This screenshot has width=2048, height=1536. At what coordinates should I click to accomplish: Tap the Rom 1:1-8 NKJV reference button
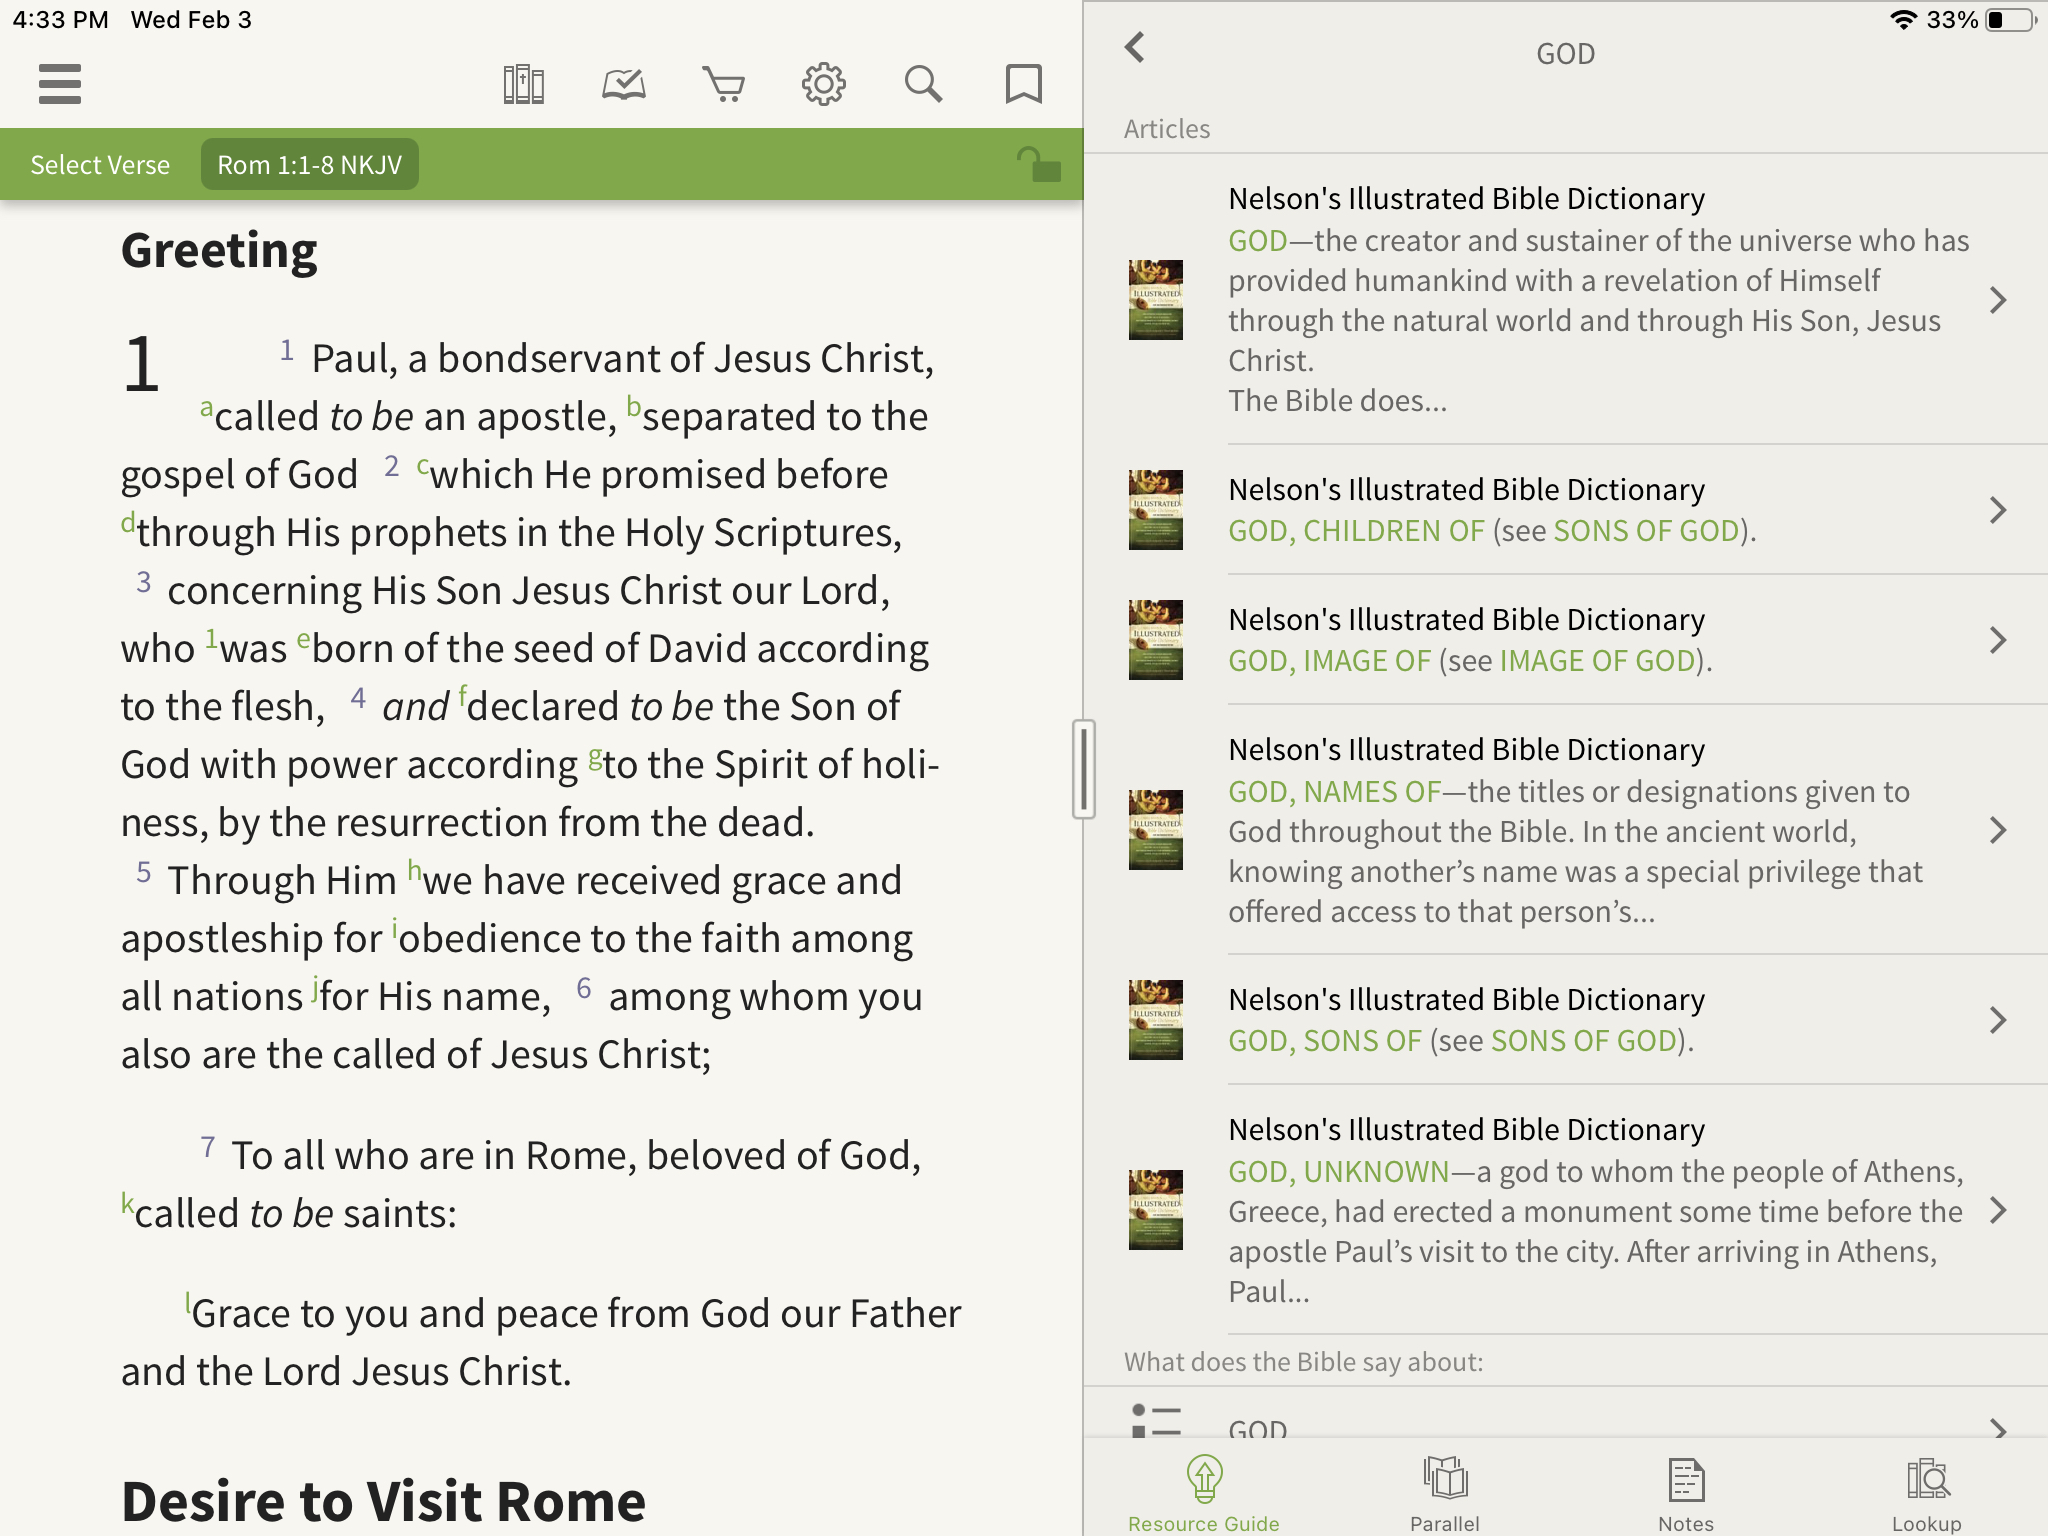310,165
